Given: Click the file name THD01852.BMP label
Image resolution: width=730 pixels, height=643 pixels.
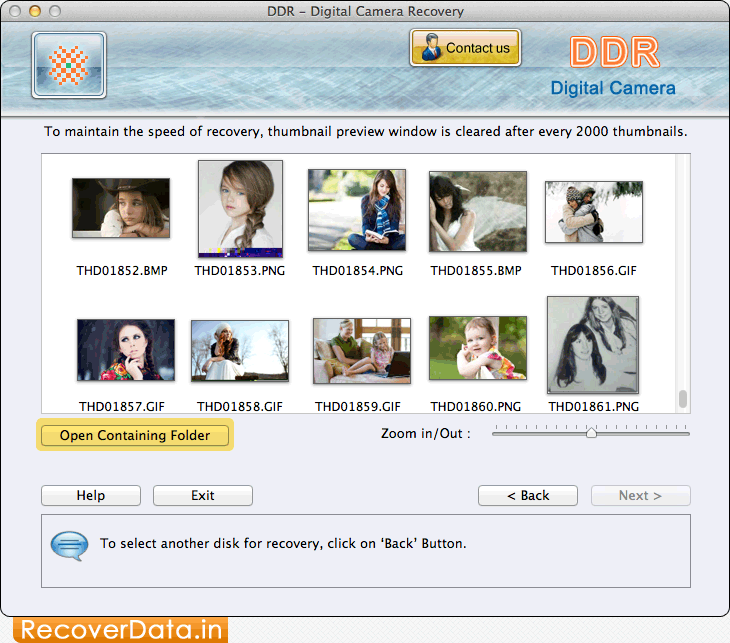Looking at the screenshot, I should [x=122, y=271].
